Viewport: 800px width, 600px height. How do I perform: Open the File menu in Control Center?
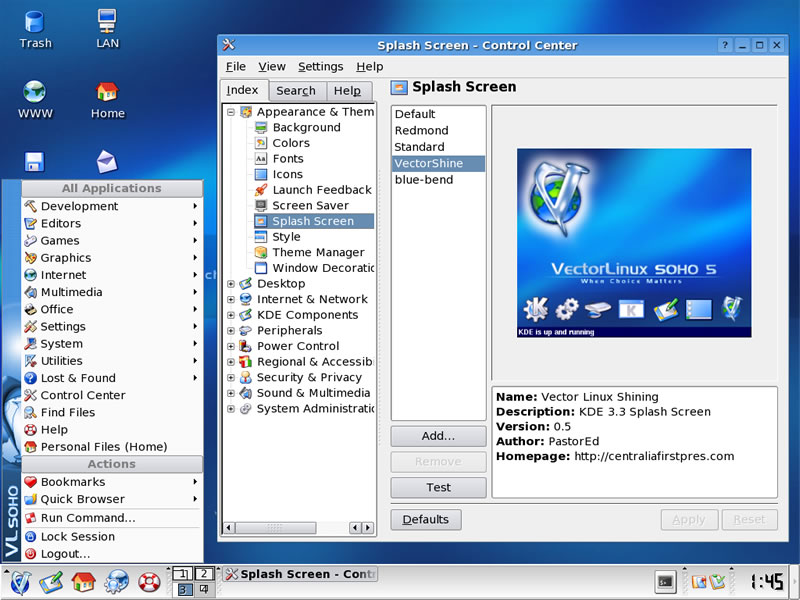[x=236, y=66]
